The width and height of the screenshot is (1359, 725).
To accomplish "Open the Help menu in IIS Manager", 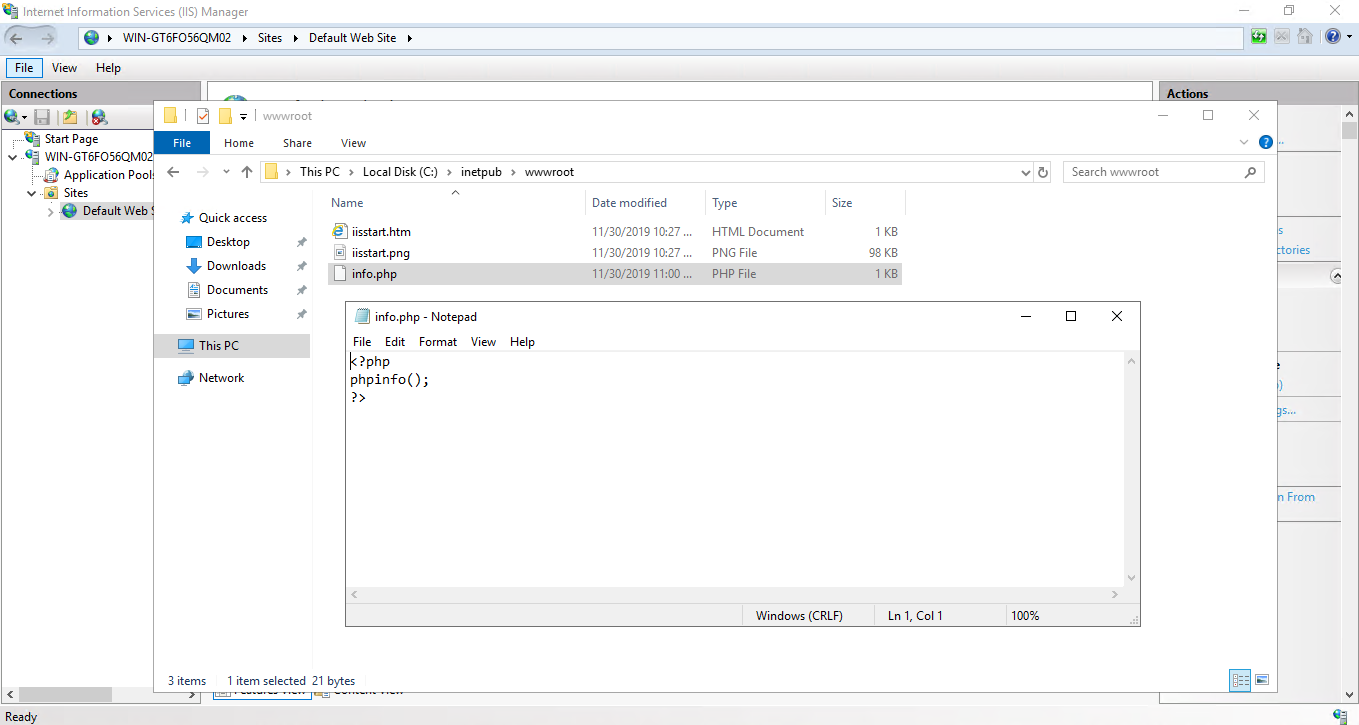I will coord(108,68).
